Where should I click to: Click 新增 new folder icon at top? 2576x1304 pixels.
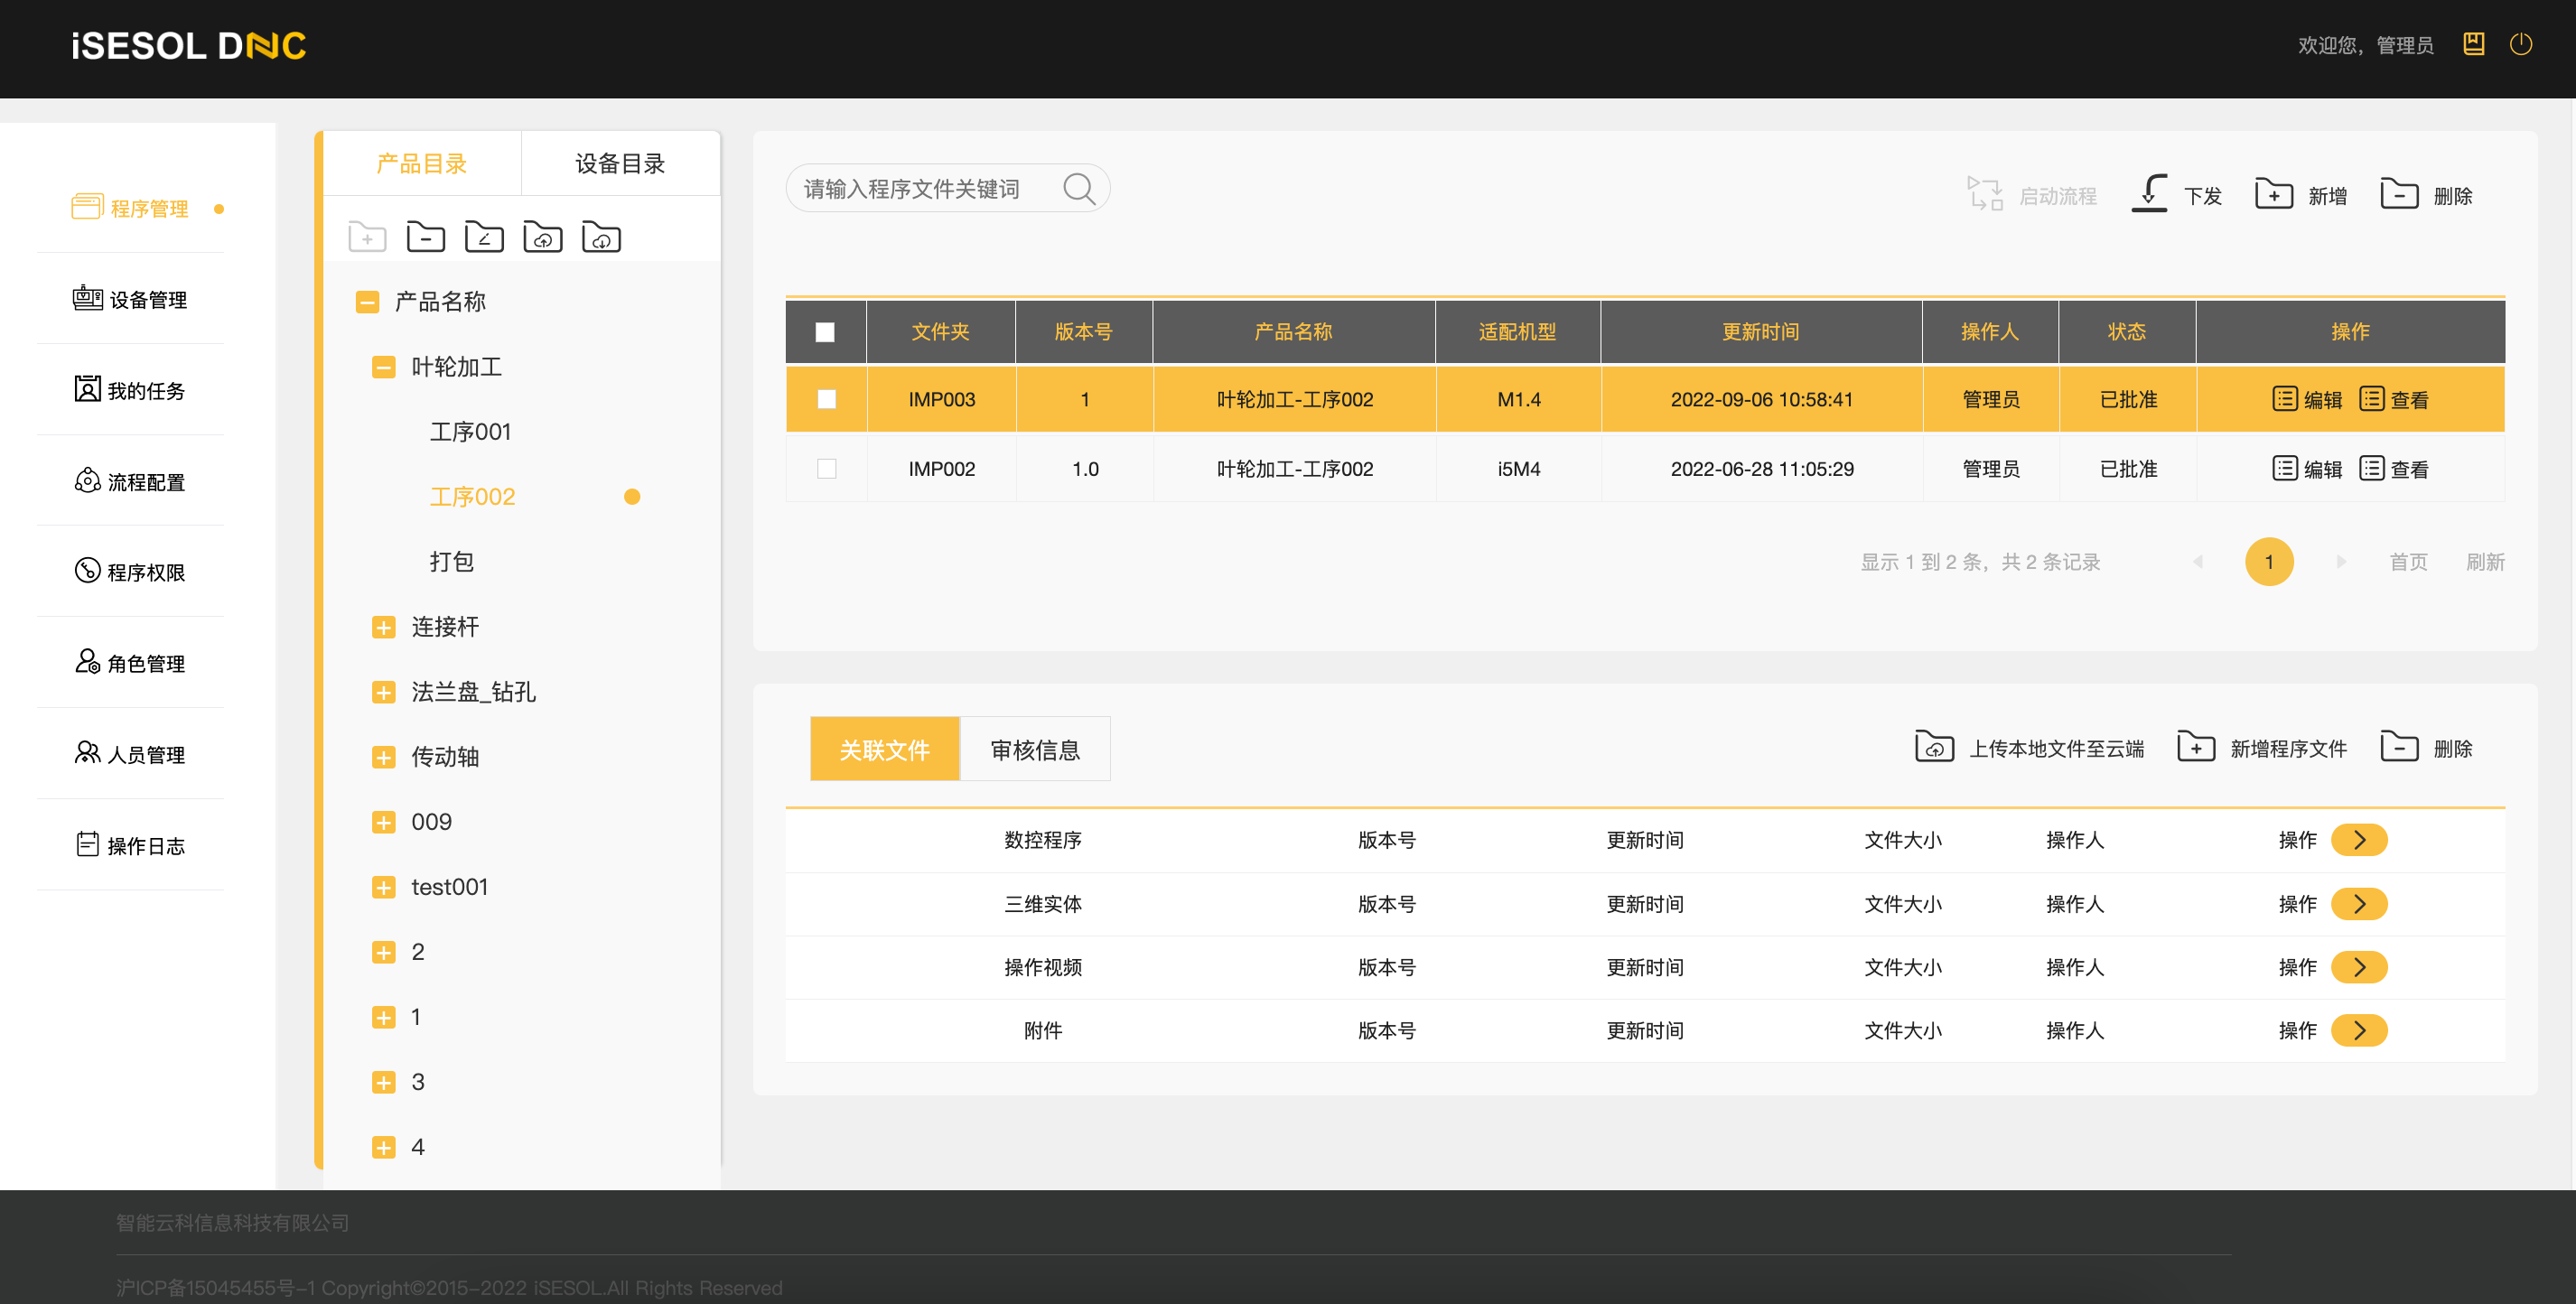click(2274, 193)
